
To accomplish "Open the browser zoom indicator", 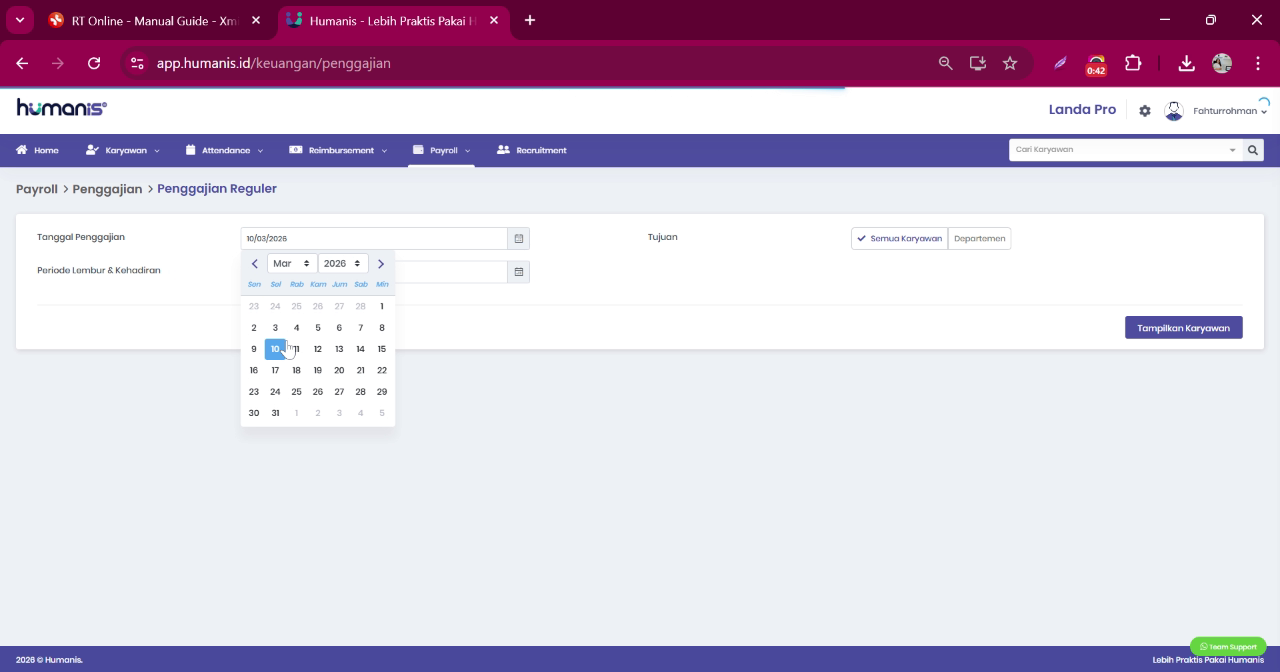I will [945, 63].
